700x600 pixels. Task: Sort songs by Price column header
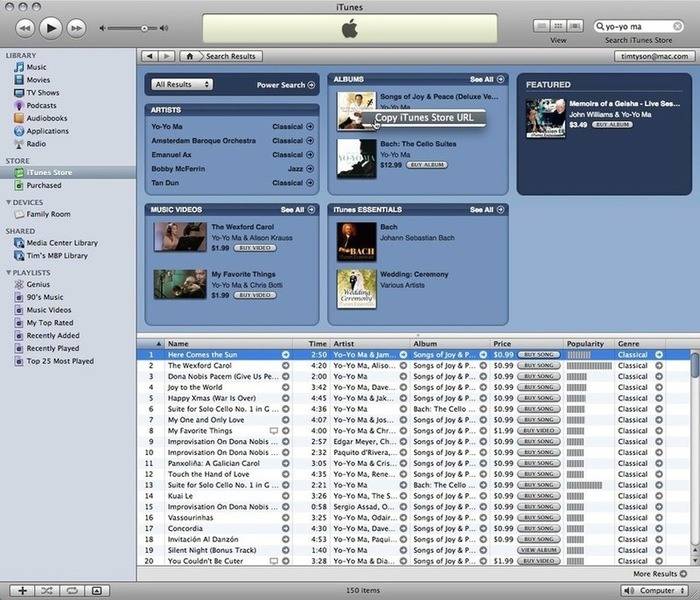(526, 344)
